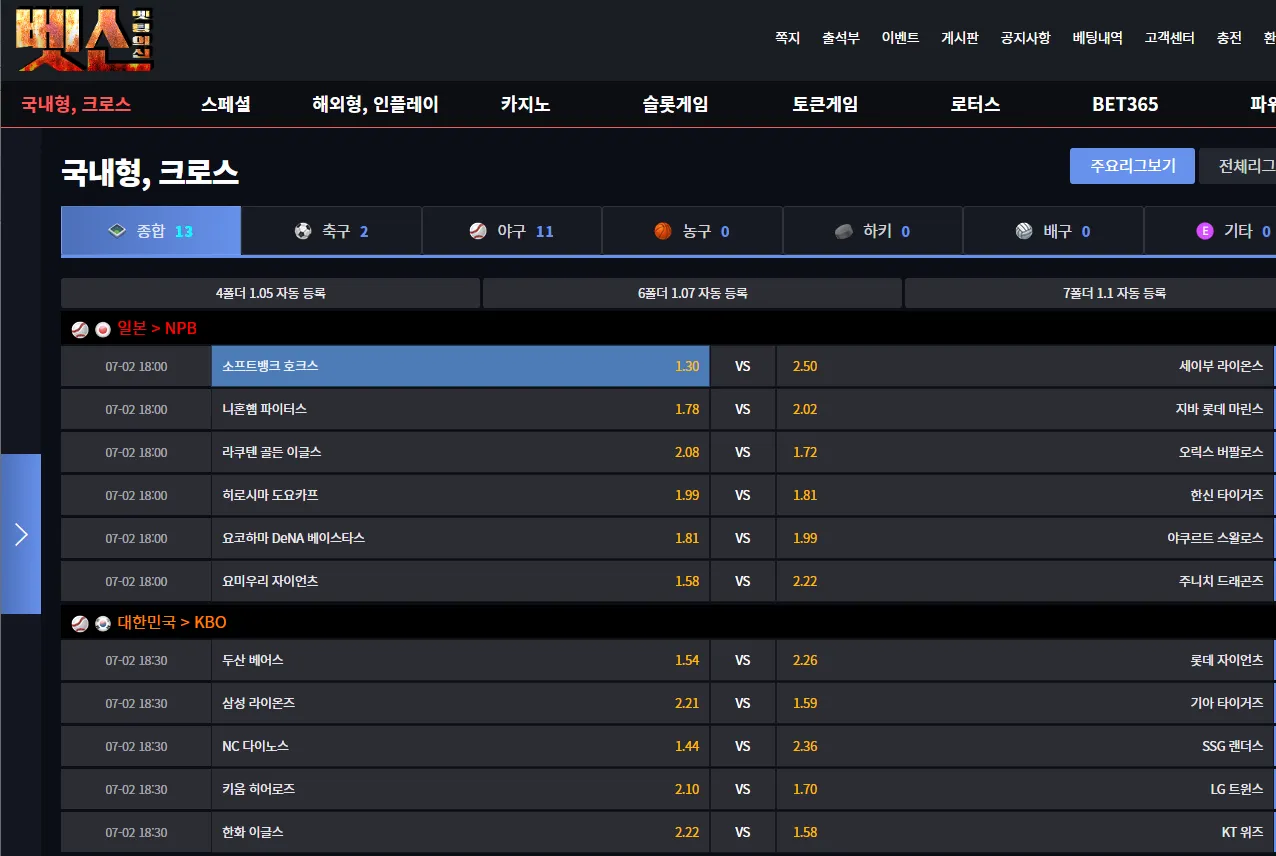Pick KT 위즈 at 1.58 odds
Viewport: 1276px width, 856px height.
point(1026,832)
